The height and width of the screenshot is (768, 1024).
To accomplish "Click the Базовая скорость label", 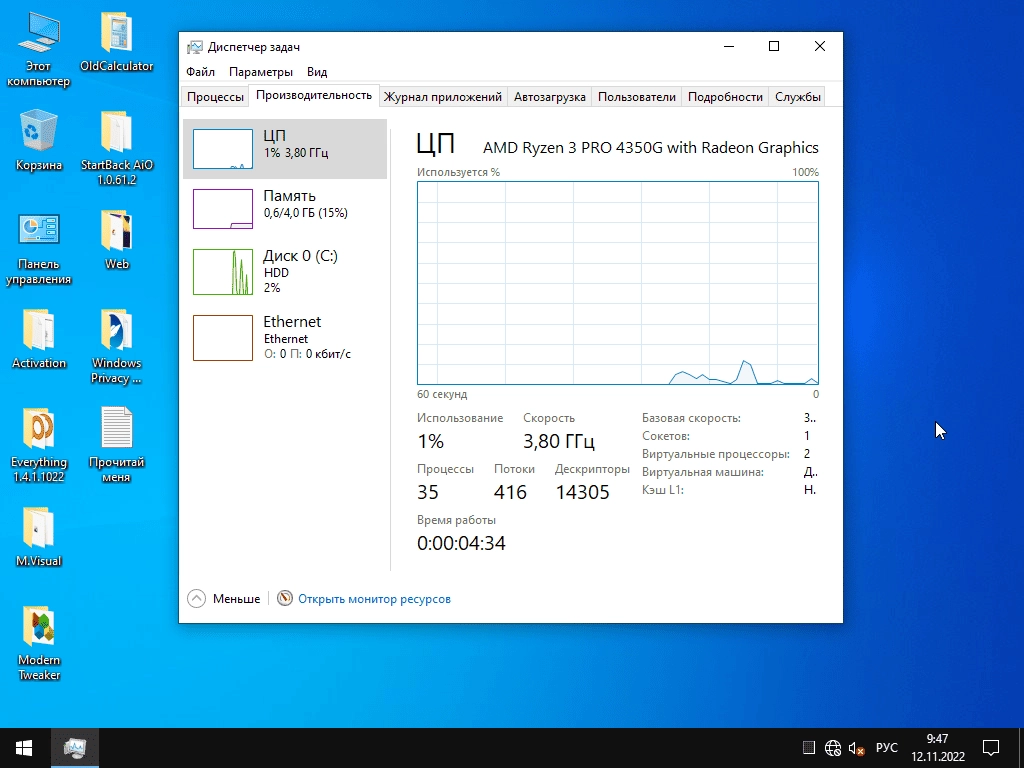I will (x=691, y=418).
